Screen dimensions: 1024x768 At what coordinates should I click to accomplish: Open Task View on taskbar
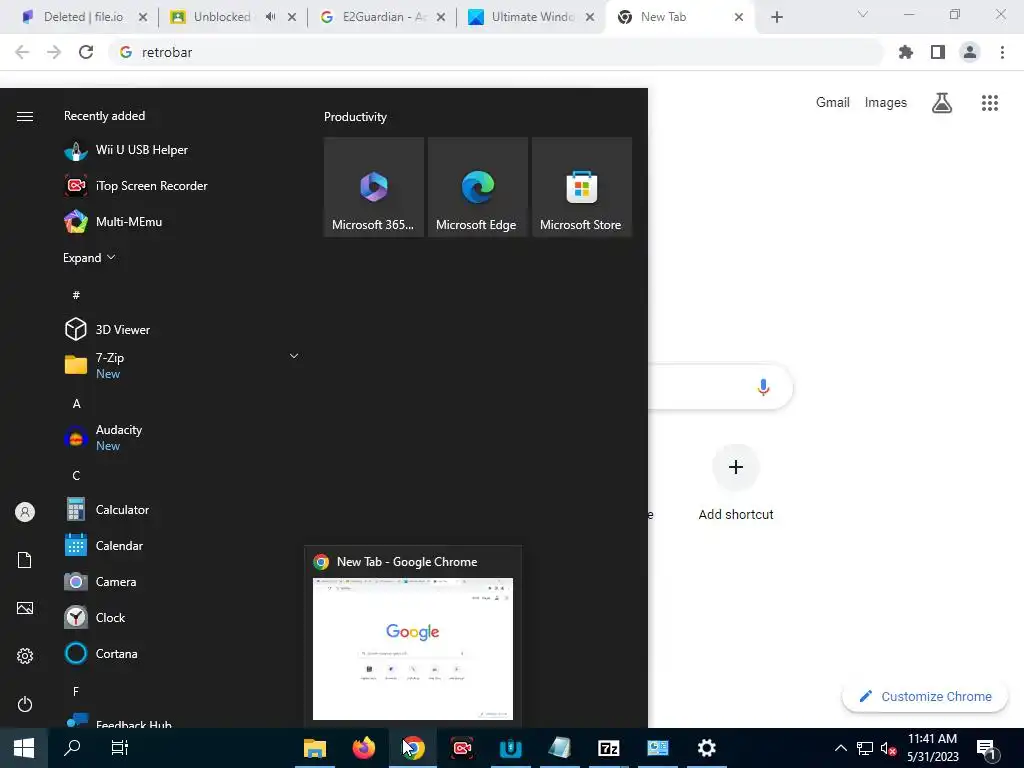[x=120, y=748]
